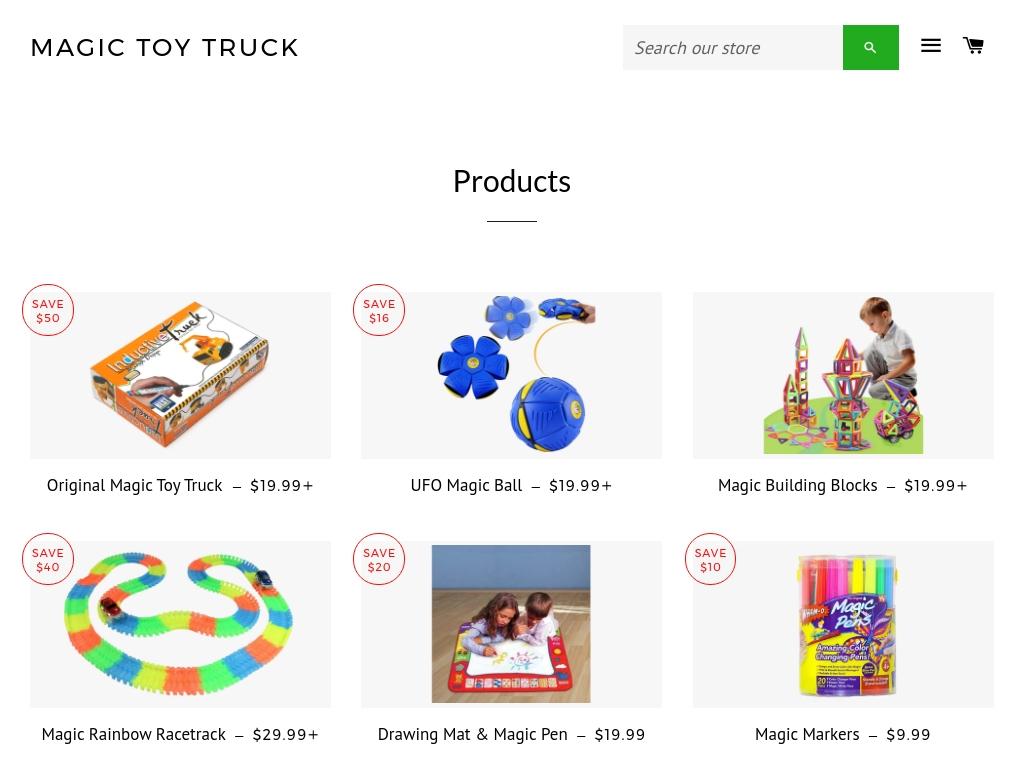Focus the Search our store field
The height and width of the screenshot is (768, 1024).
pos(733,48)
